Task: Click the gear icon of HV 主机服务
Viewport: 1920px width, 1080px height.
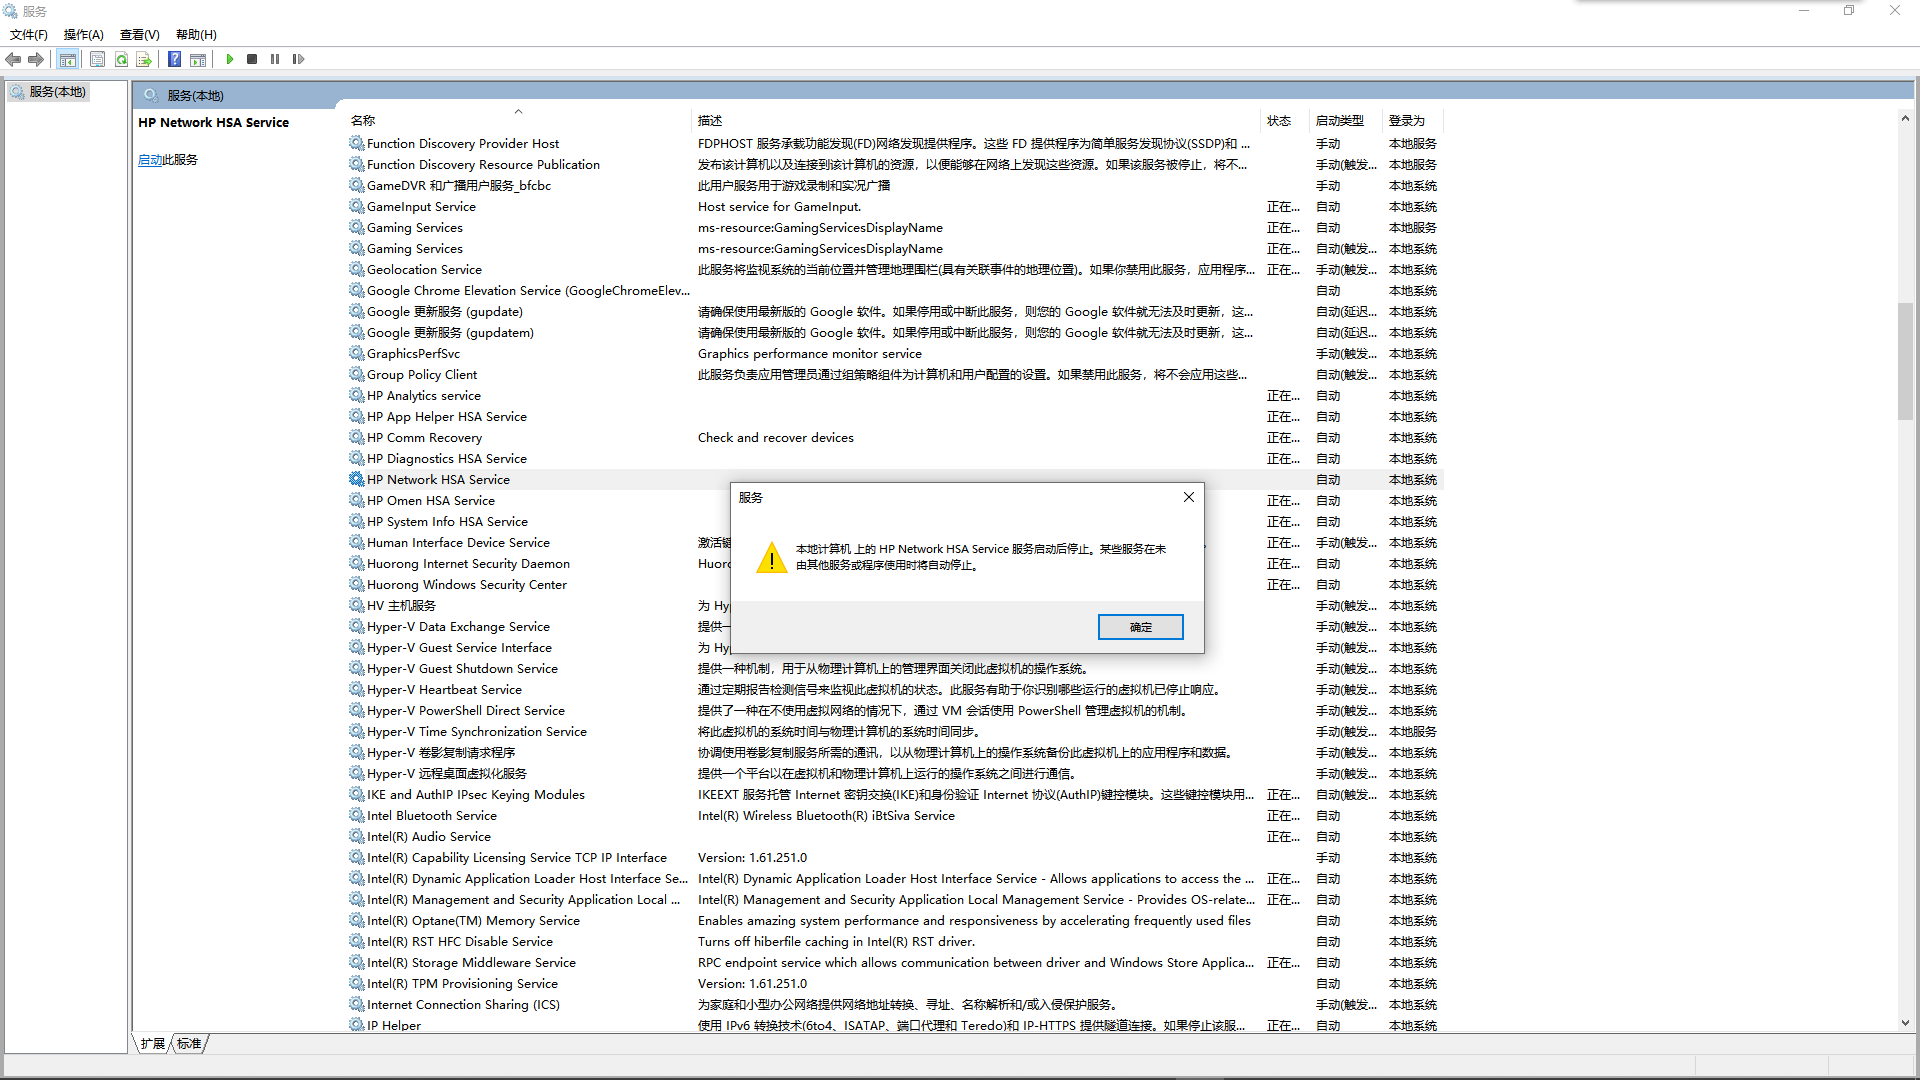Action: tap(356, 605)
